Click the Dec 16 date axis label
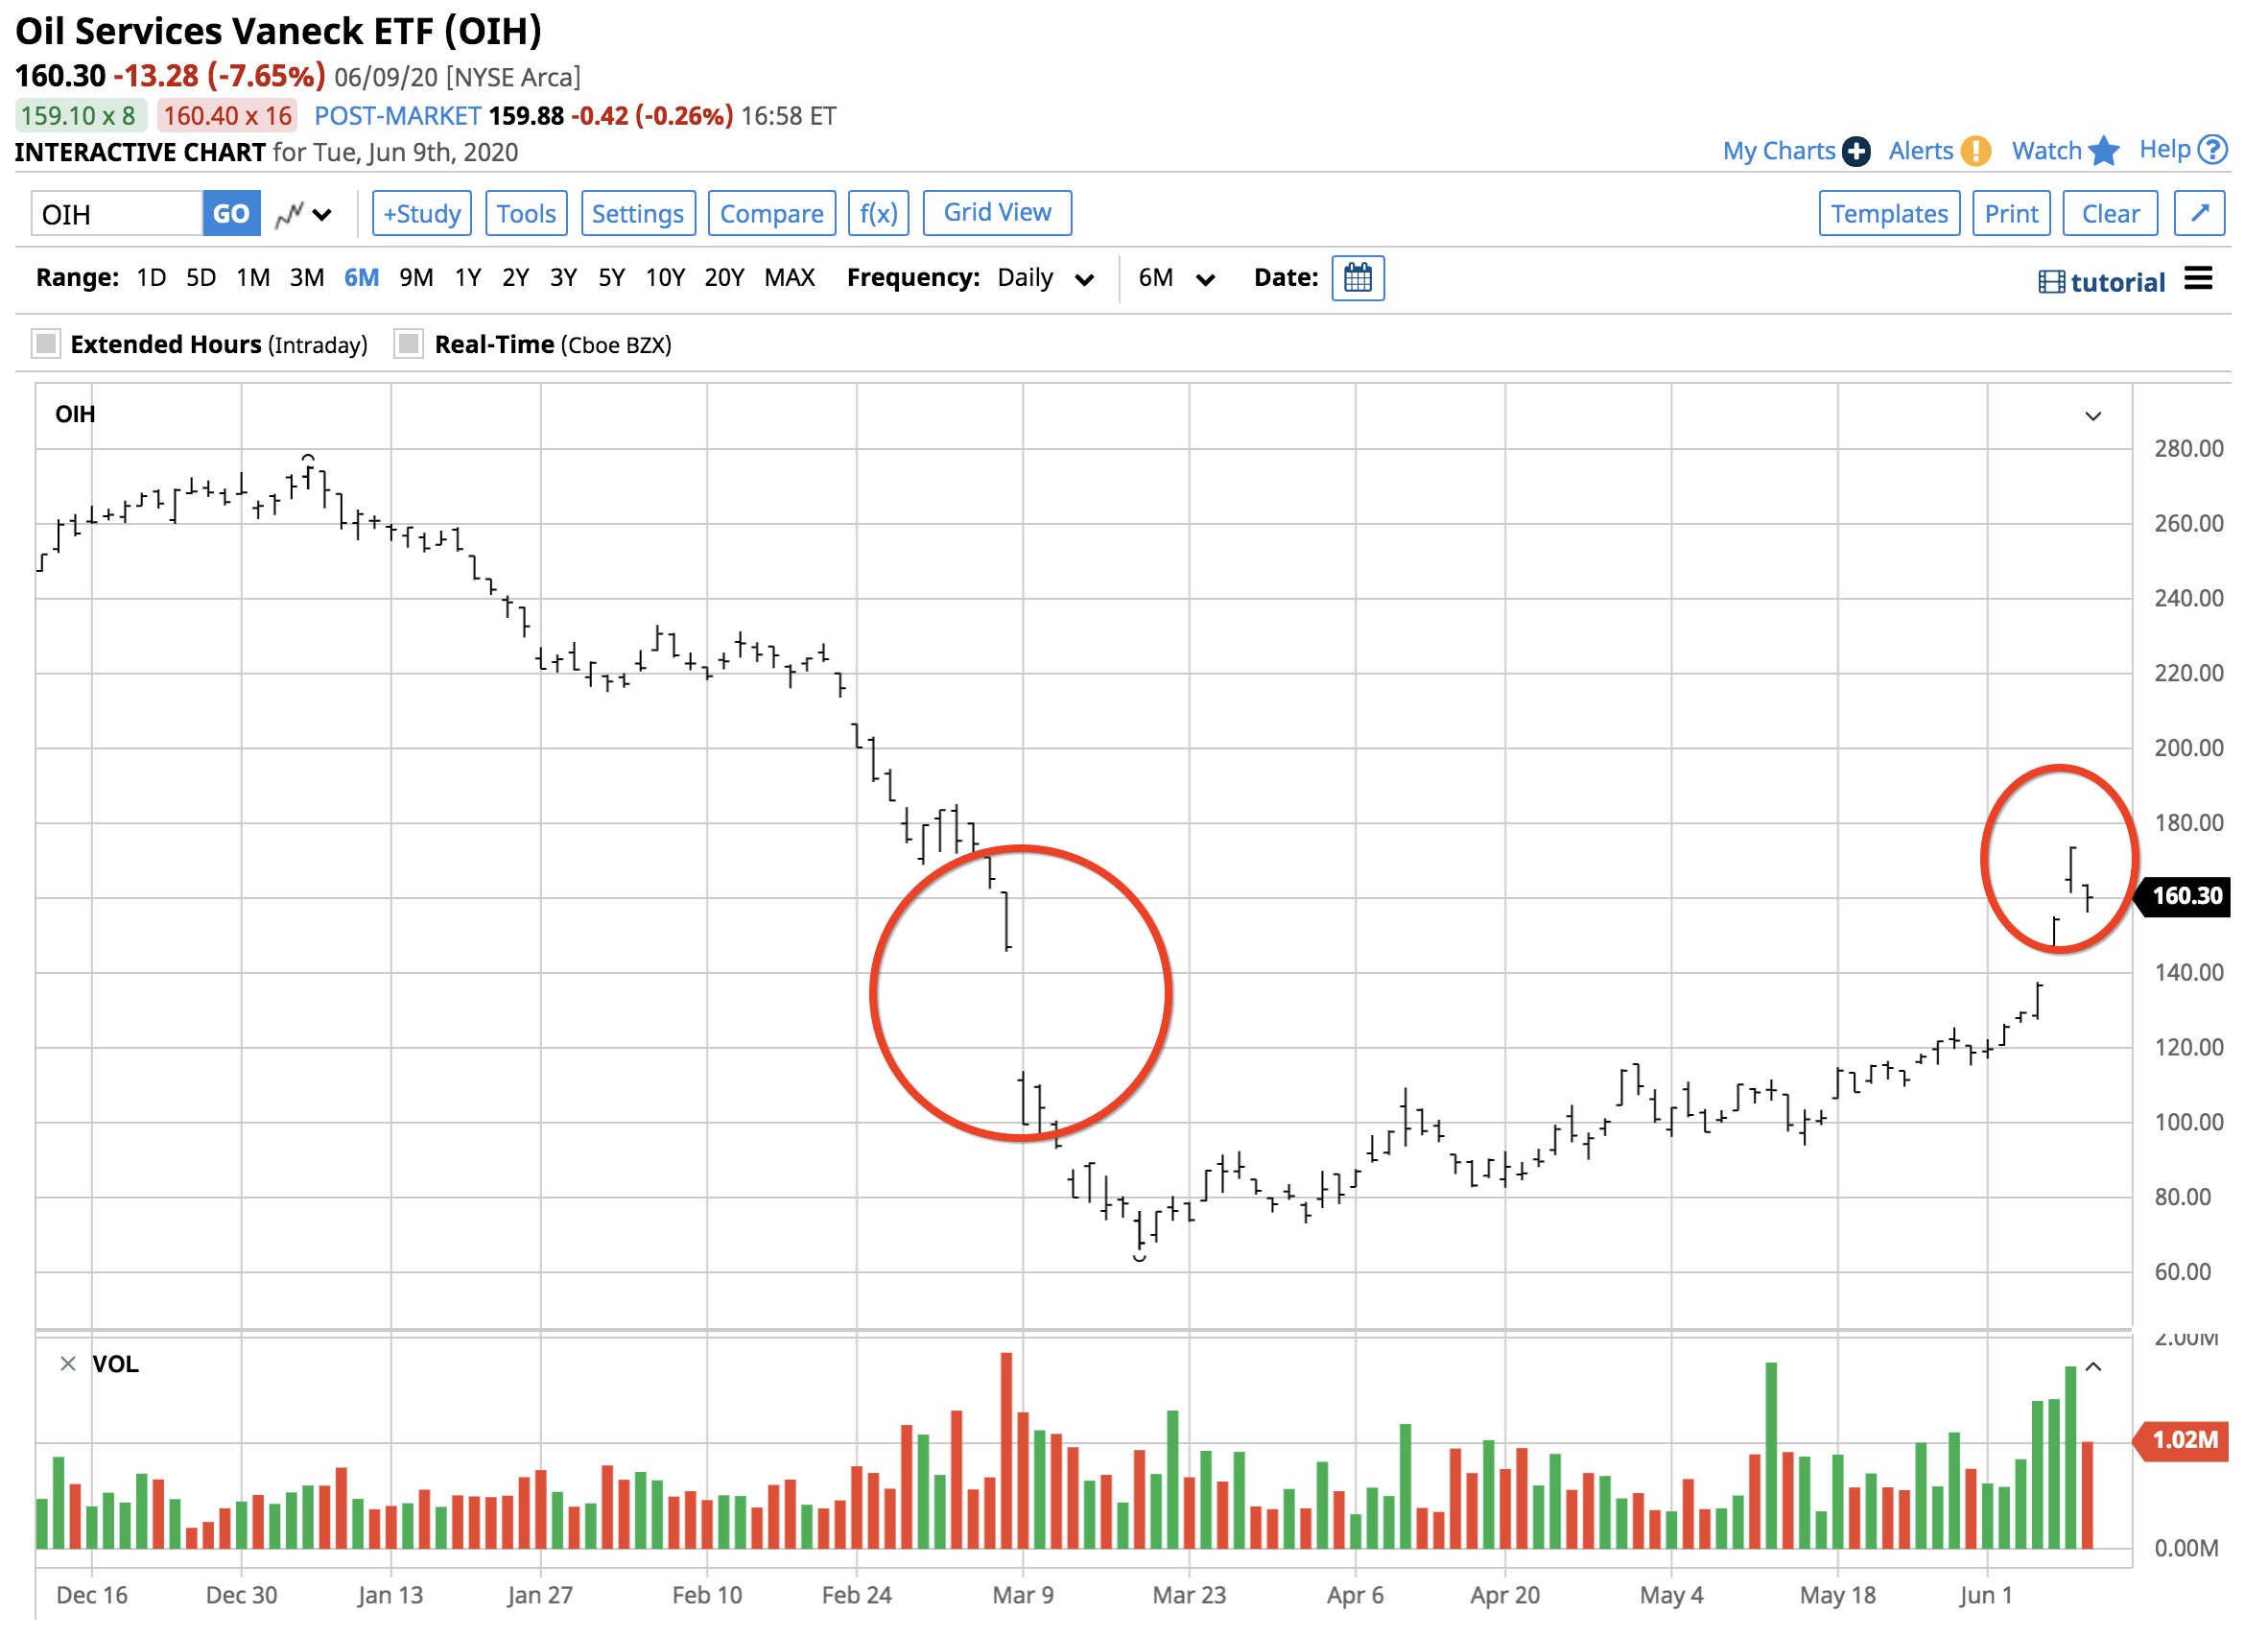The image size is (2268, 1637). [x=92, y=1596]
